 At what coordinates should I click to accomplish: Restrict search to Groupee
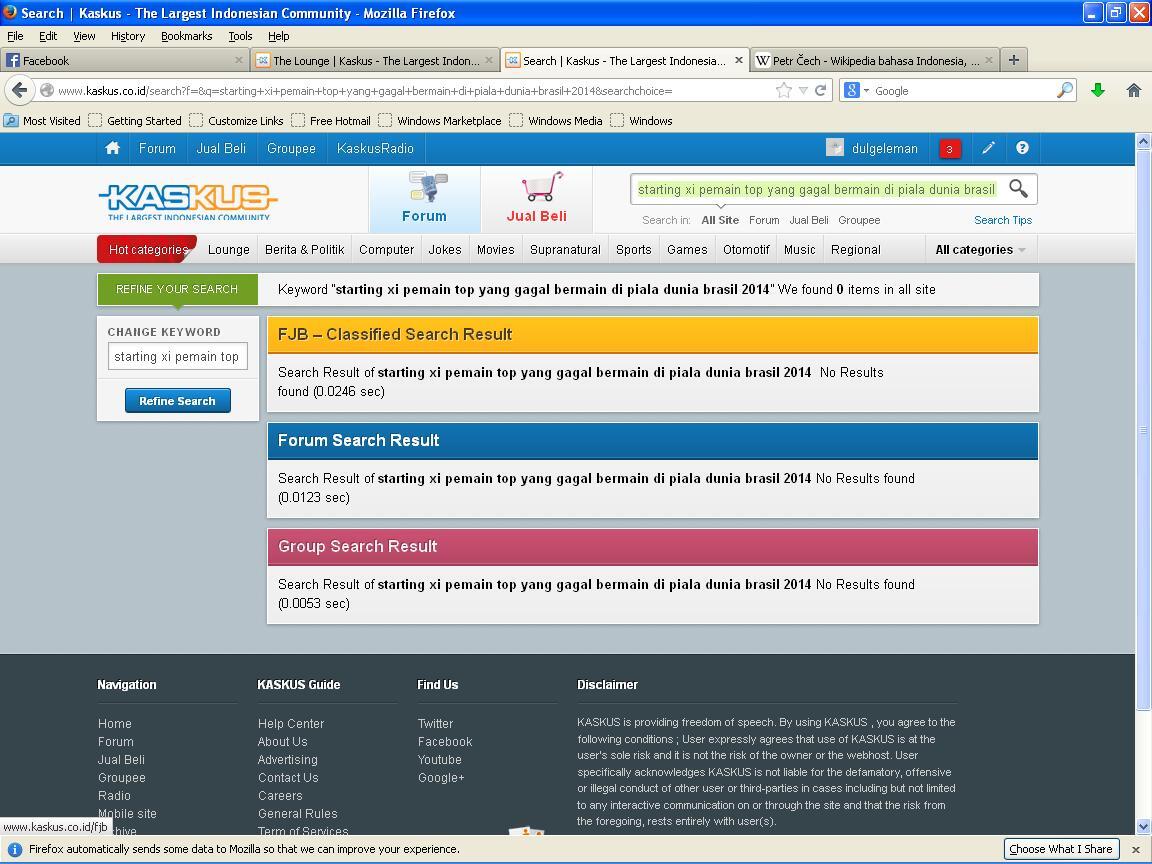pos(859,220)
